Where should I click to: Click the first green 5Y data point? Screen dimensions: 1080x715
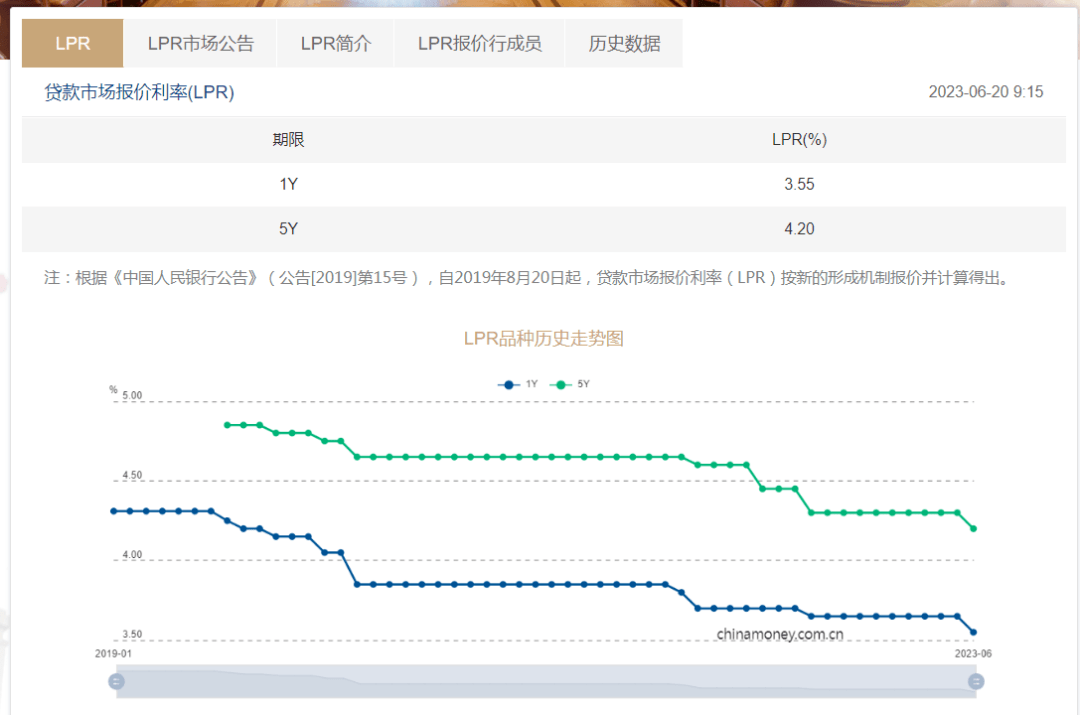click(228, 424)
